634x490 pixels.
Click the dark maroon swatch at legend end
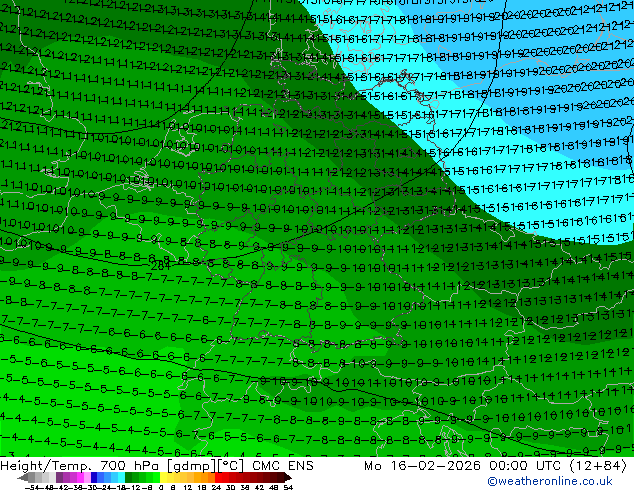click(x=280, y=477)
